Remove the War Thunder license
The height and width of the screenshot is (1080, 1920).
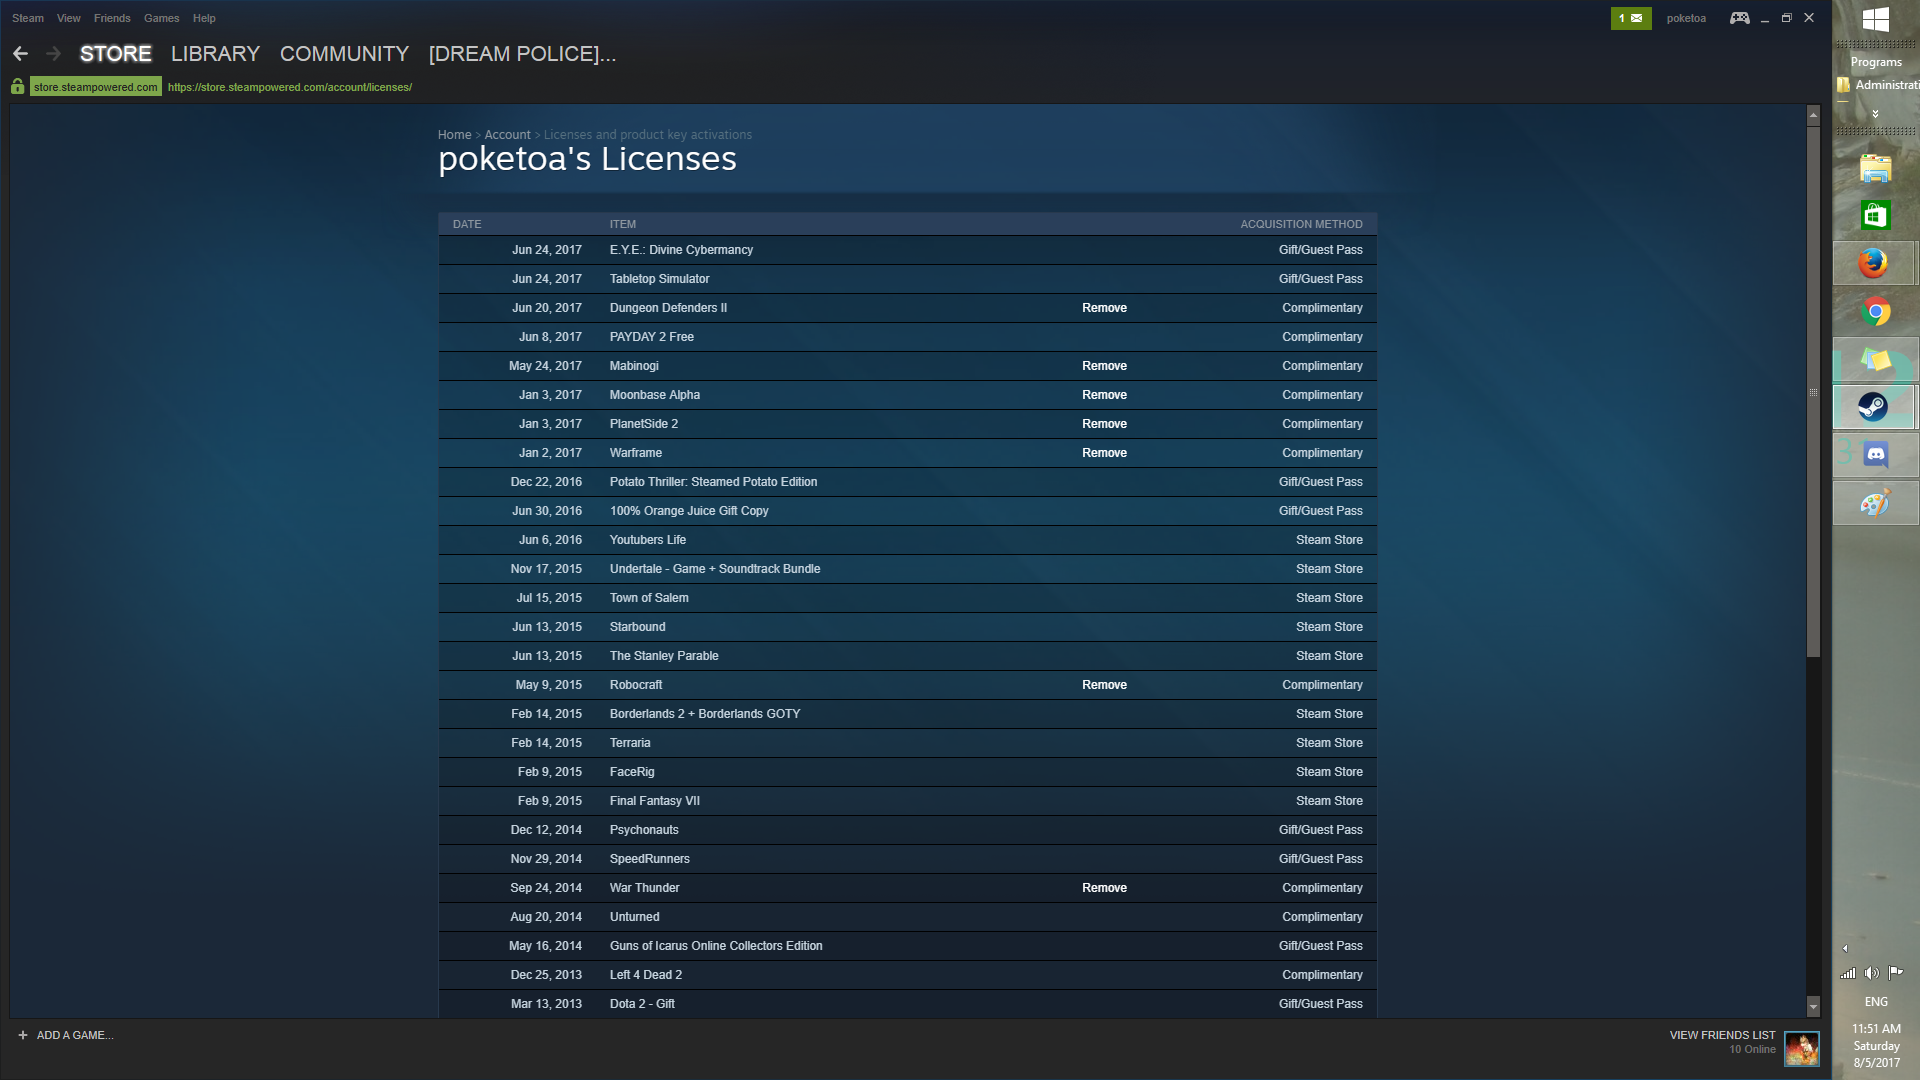[1104, 888]
